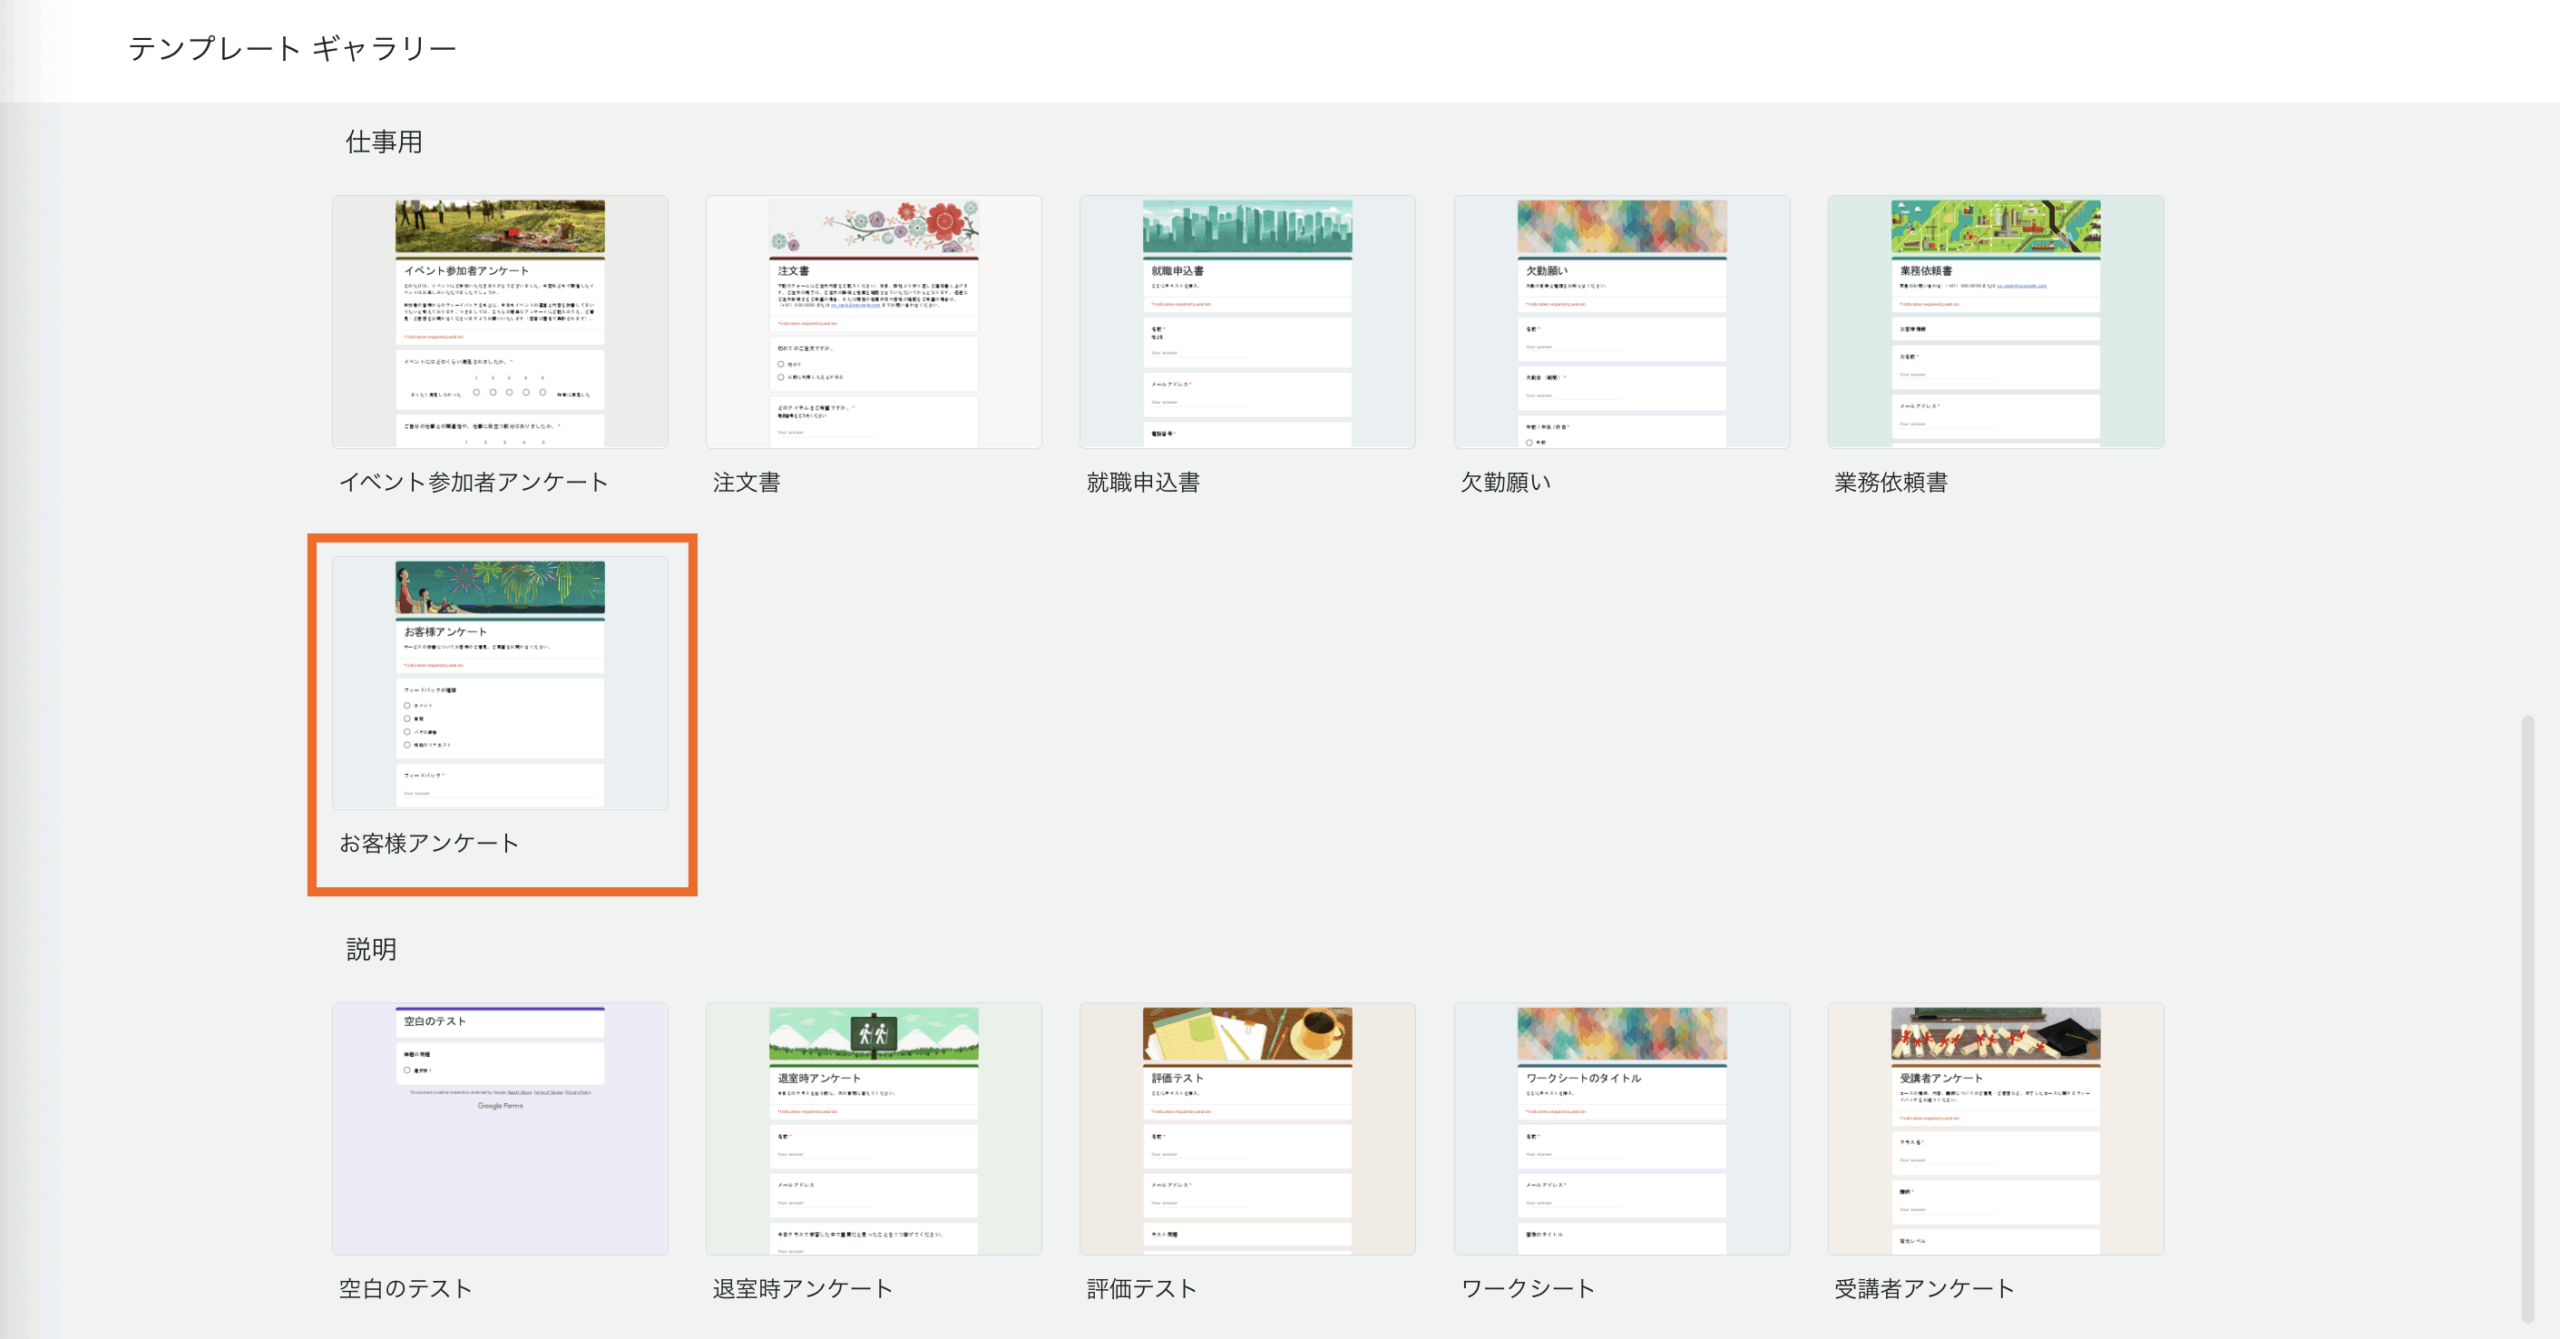Open the 受講者アンケート template thumbnail
Viewport: 2560px width, 1339px height.
point(1995,1129)
